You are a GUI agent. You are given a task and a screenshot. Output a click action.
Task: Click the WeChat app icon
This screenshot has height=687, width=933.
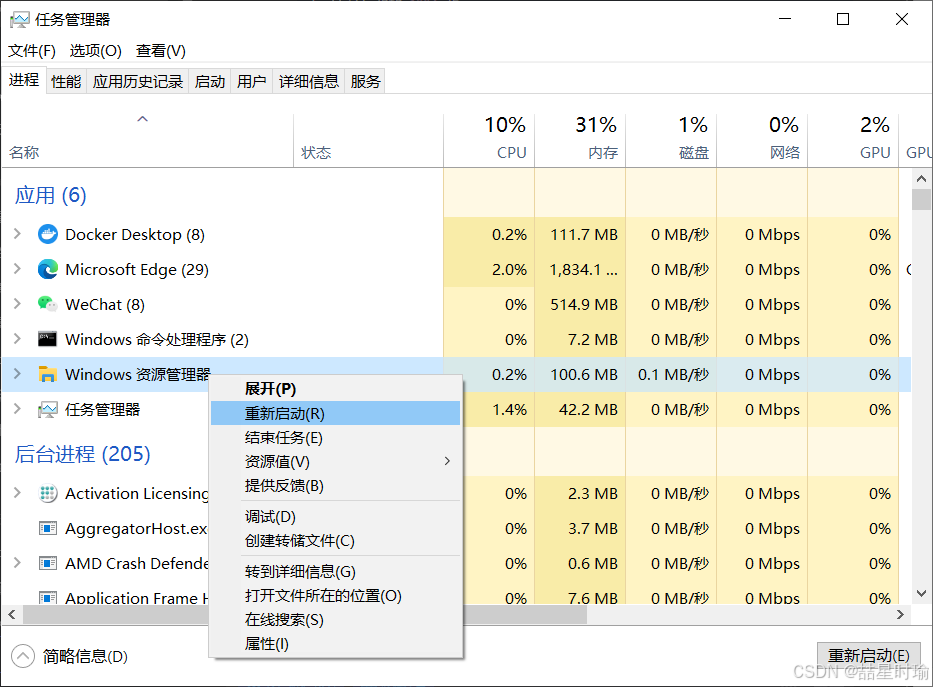(48, 305)
